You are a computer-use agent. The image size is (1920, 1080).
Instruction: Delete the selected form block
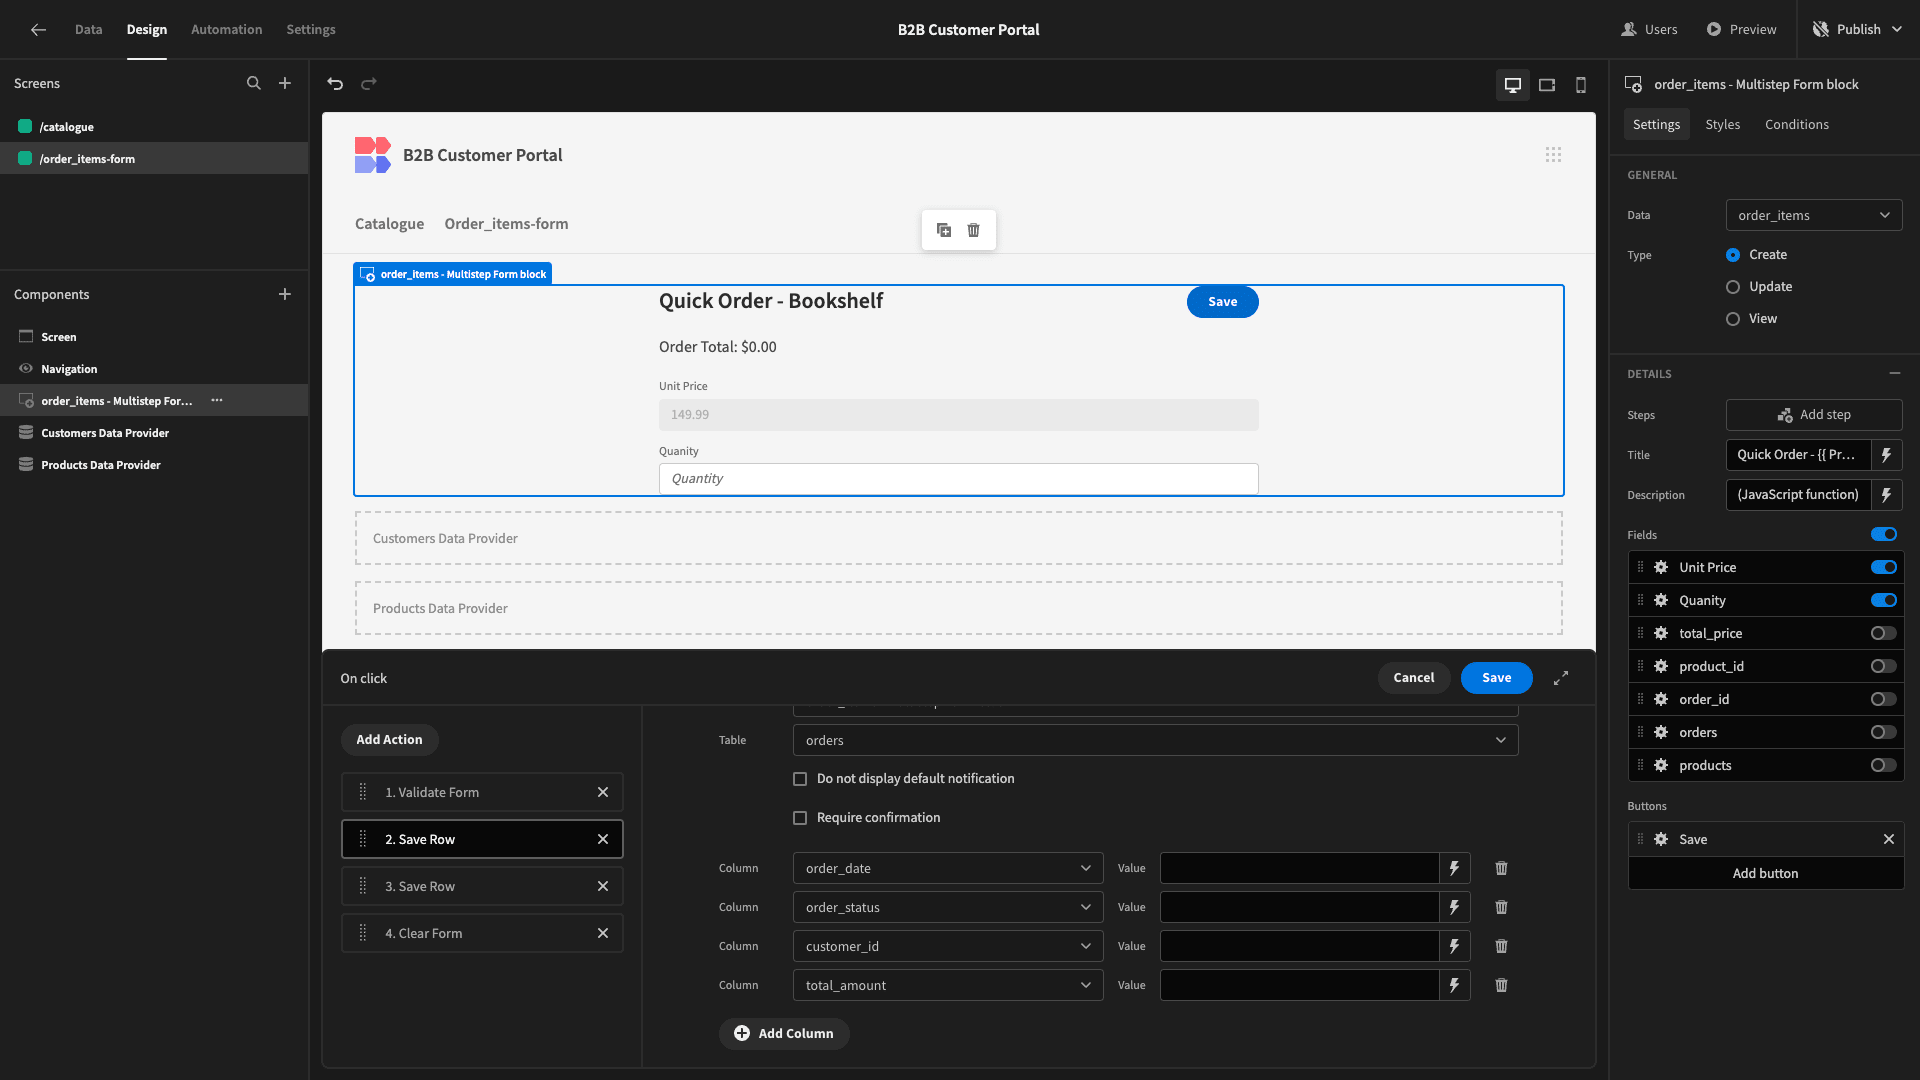coord(974,230)
